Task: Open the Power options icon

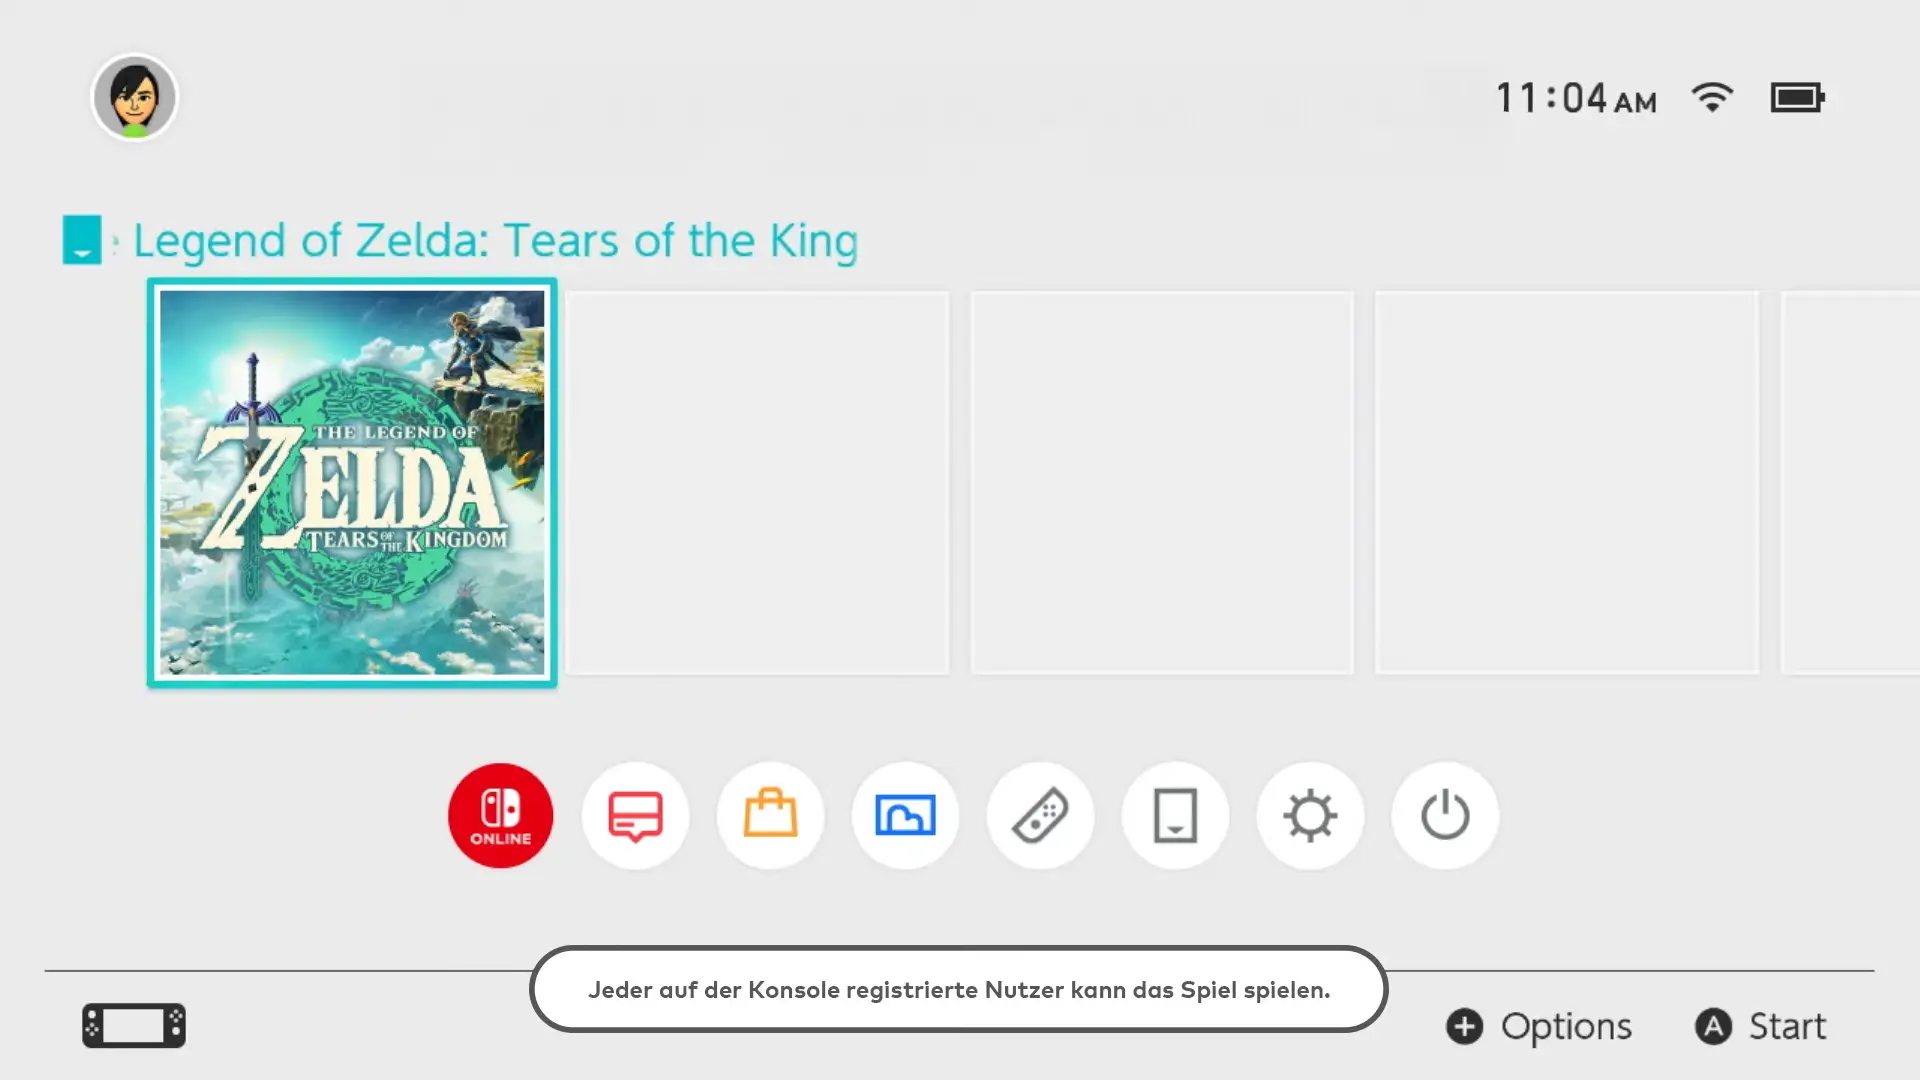Action: 1445,815
